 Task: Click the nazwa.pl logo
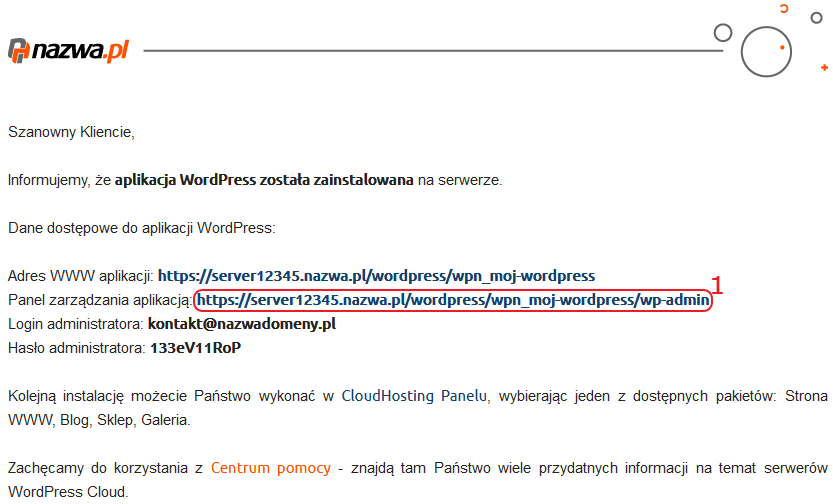click(68, 51)
